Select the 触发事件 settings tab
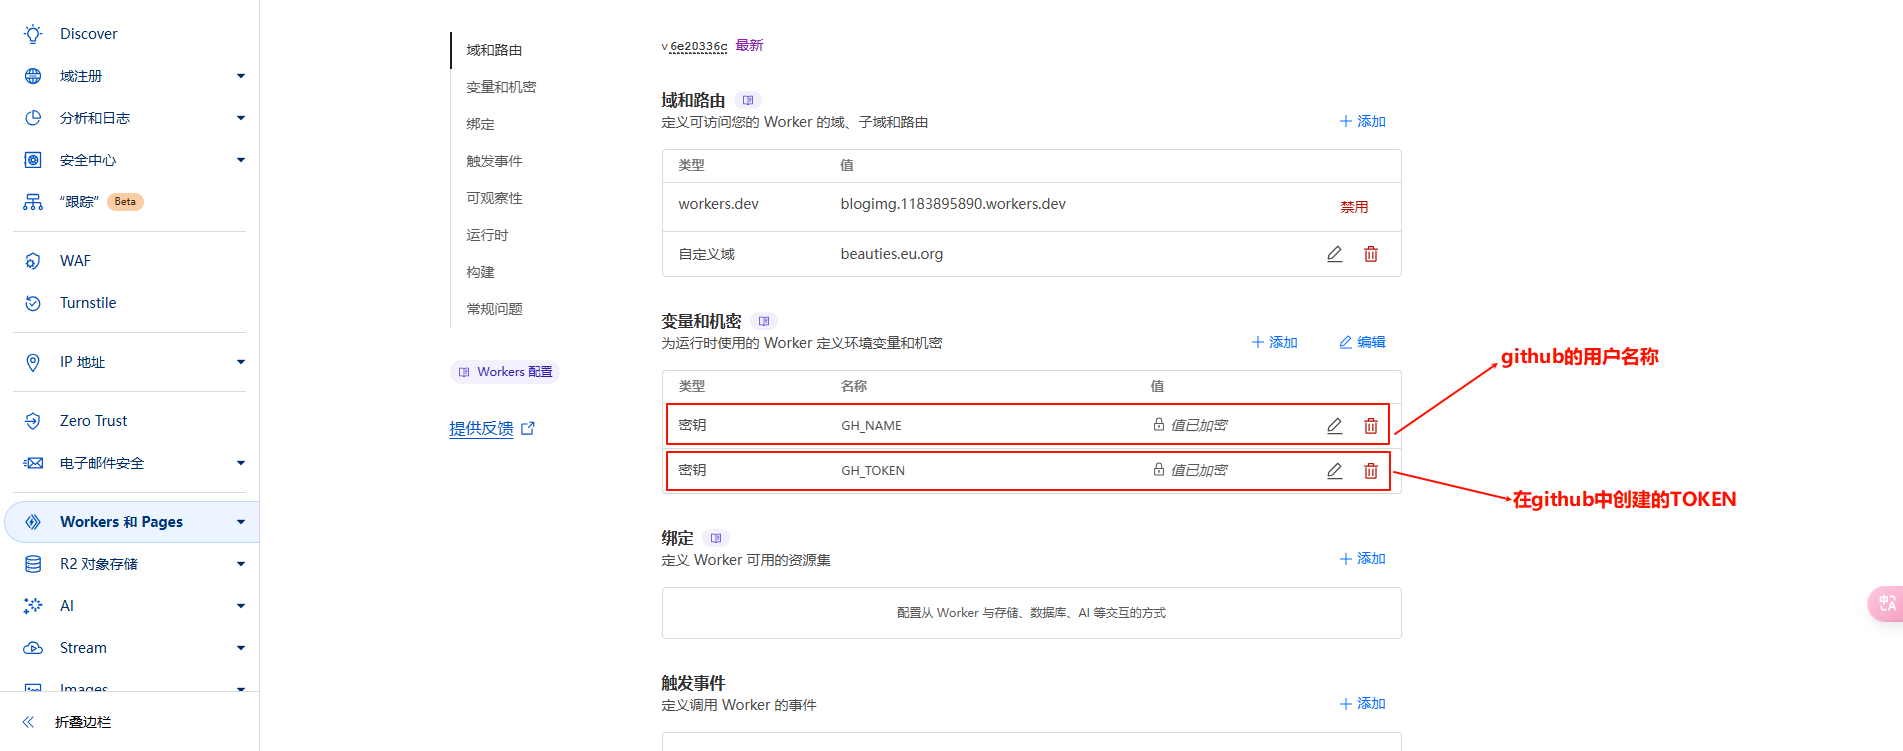Screen dimensions: 1903x751 pyautogui.click(x=494, y=161)
